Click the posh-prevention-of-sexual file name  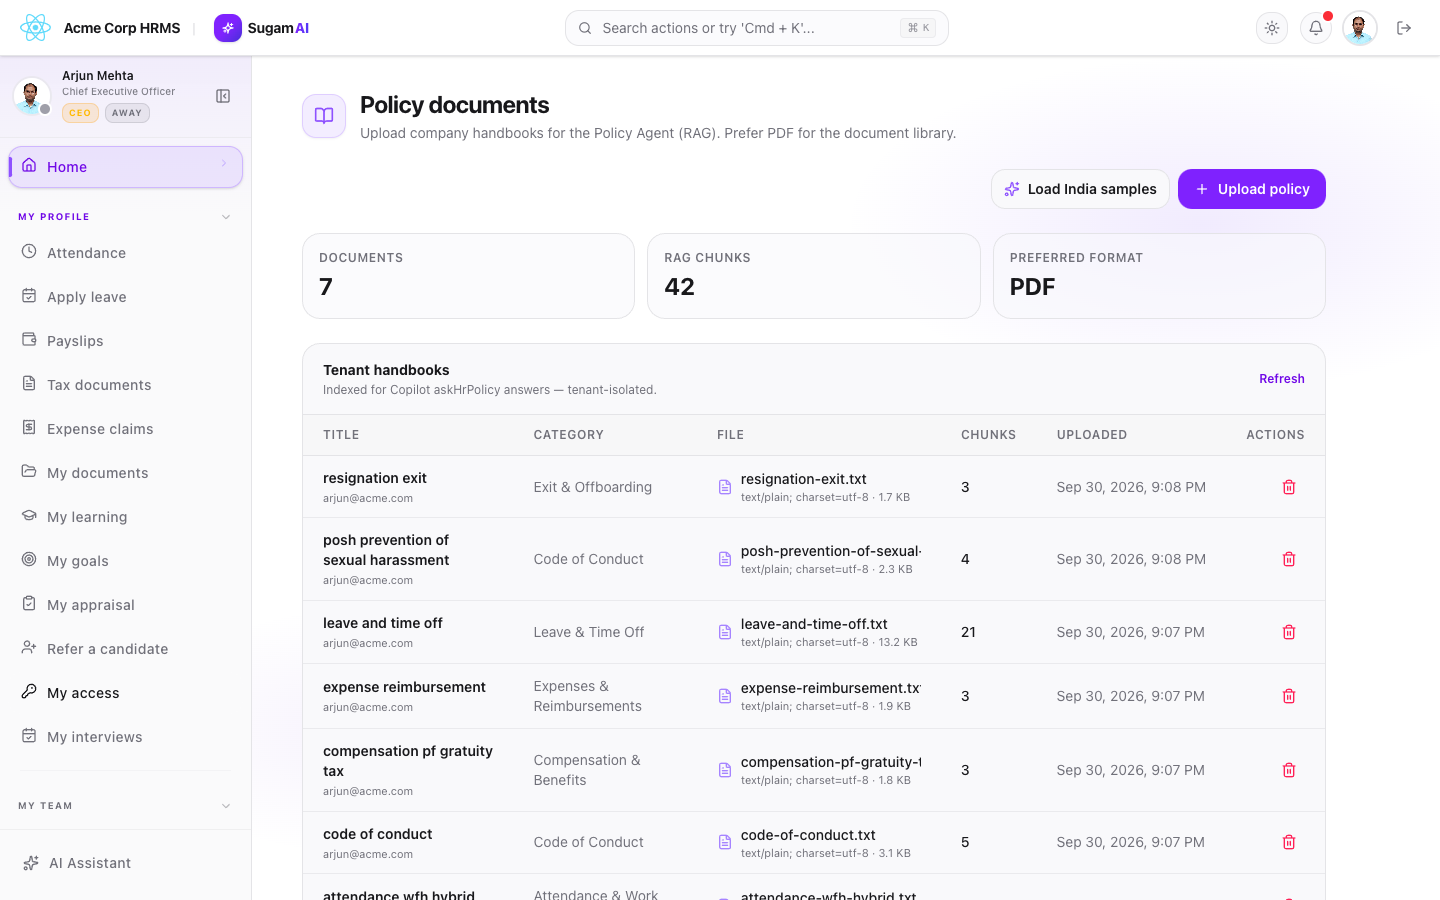831,551
